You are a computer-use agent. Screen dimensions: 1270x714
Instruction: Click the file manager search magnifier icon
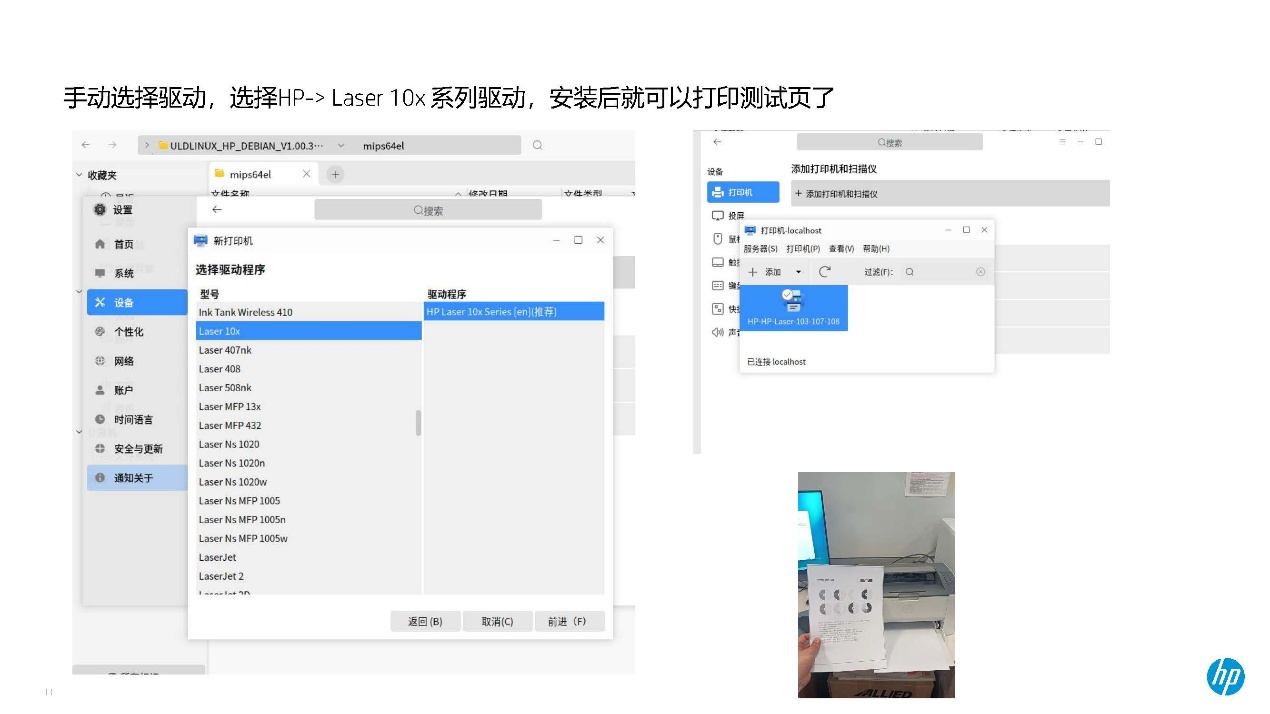pos(537,145)
